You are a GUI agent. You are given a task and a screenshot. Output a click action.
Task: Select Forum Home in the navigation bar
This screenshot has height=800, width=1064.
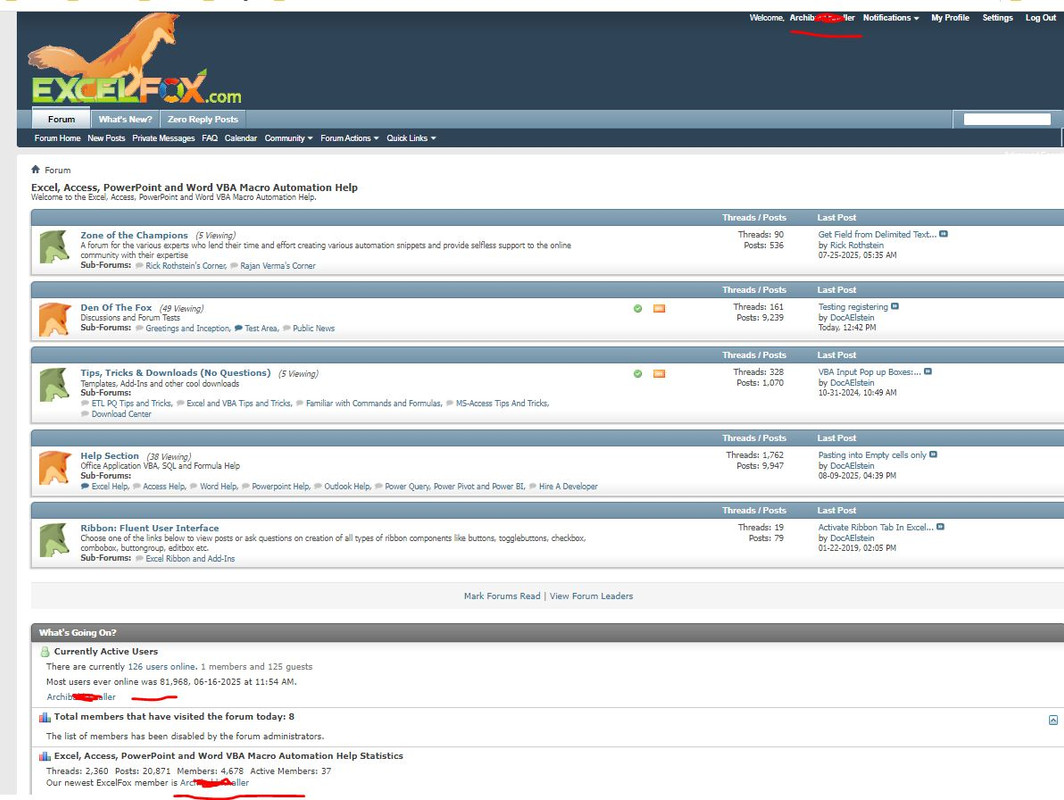coord(58,138)
